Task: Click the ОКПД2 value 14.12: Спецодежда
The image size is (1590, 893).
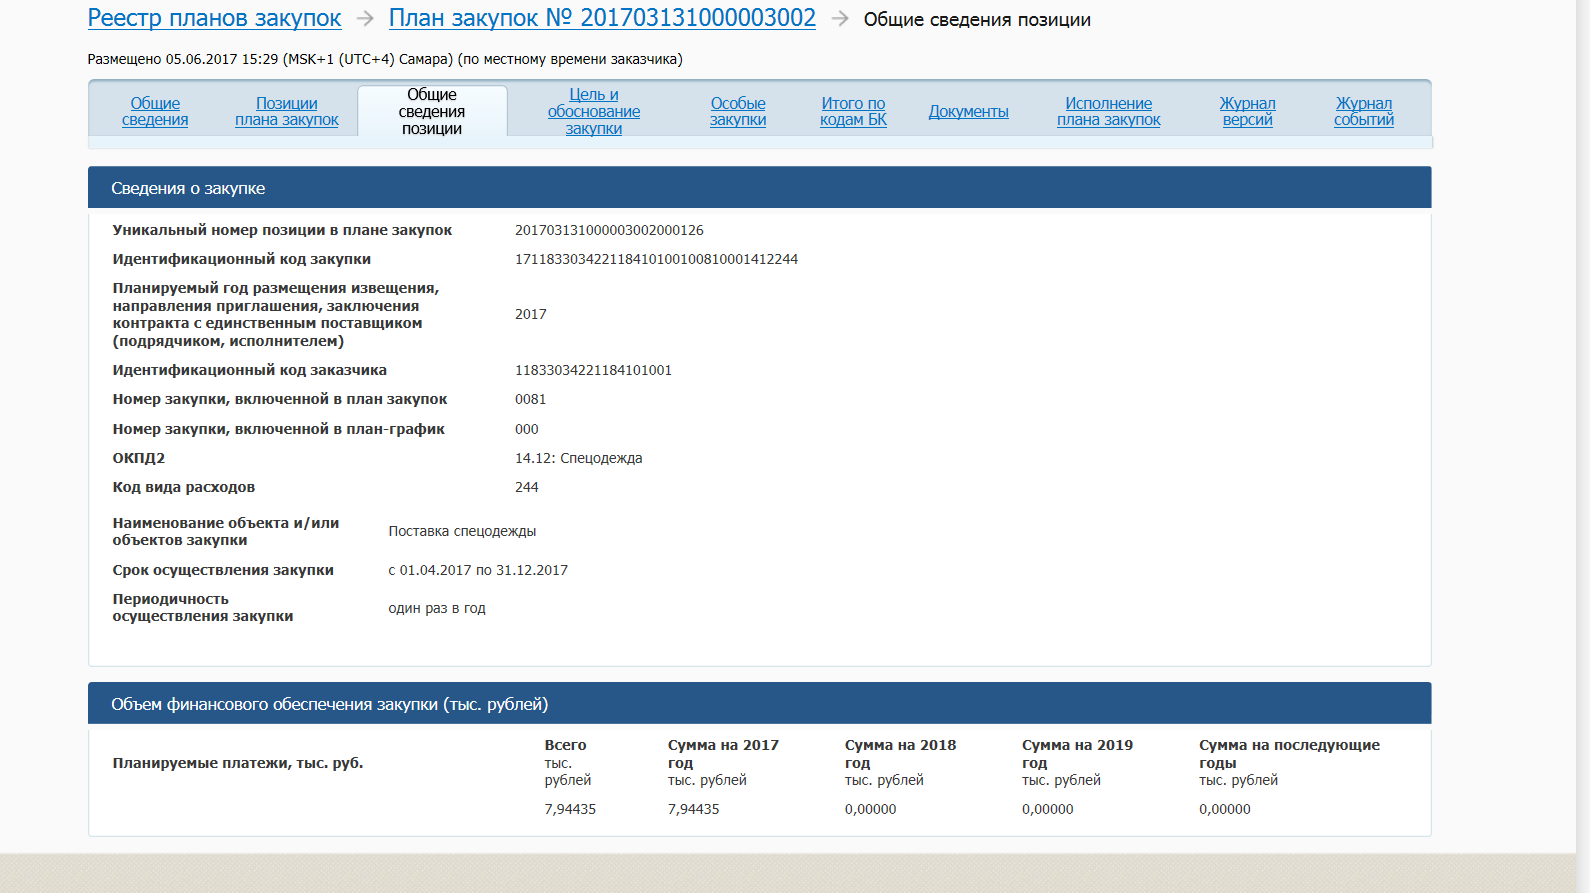Action: pyautogui.click(x=578, y=458)
